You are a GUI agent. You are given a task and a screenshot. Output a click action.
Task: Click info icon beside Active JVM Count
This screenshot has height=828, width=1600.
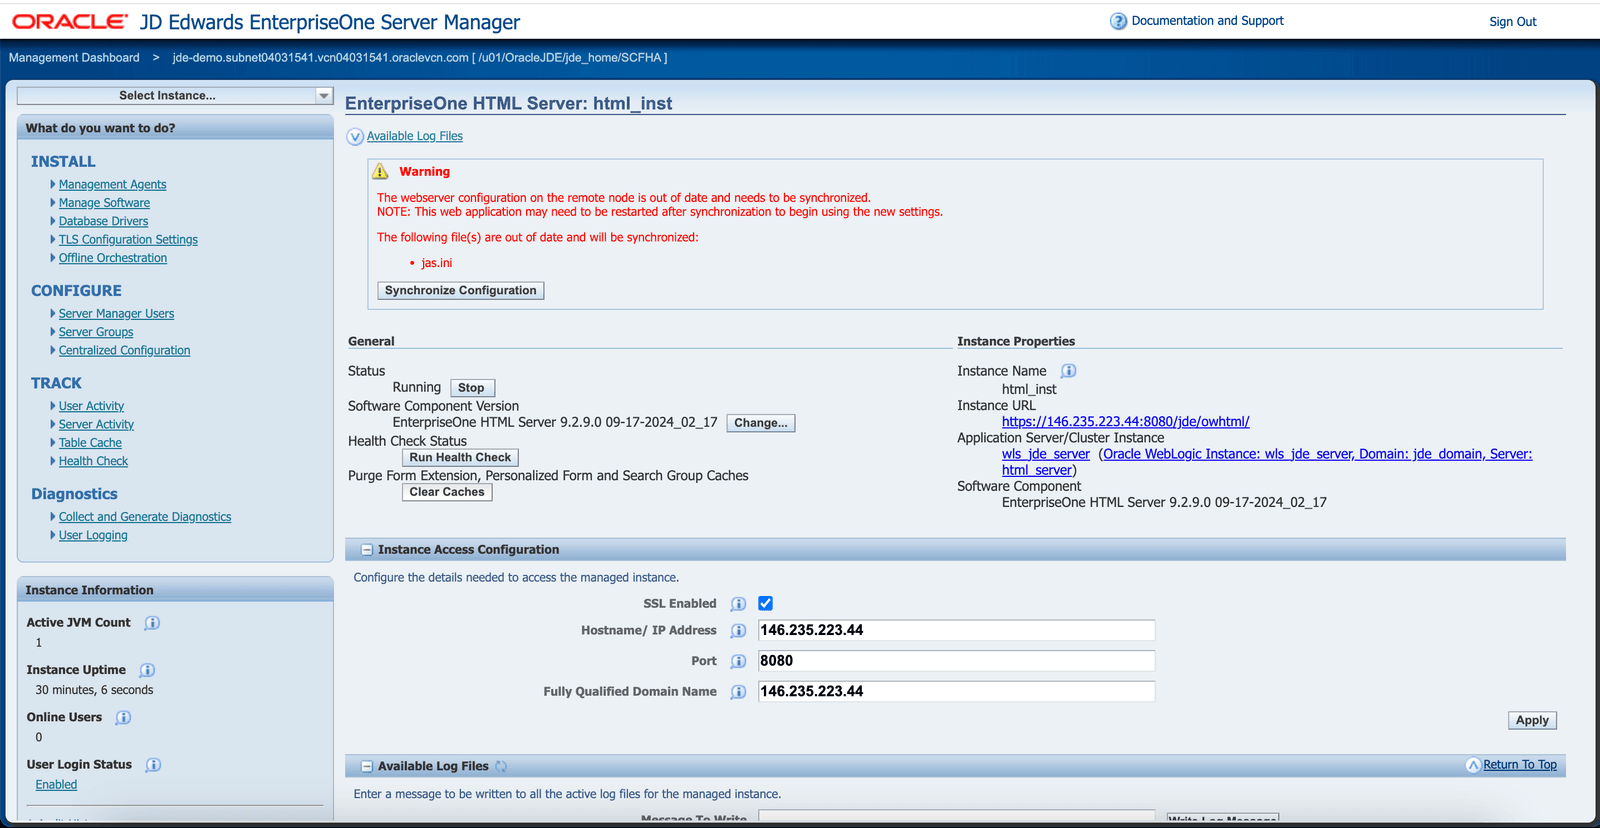tap(152, 623)
